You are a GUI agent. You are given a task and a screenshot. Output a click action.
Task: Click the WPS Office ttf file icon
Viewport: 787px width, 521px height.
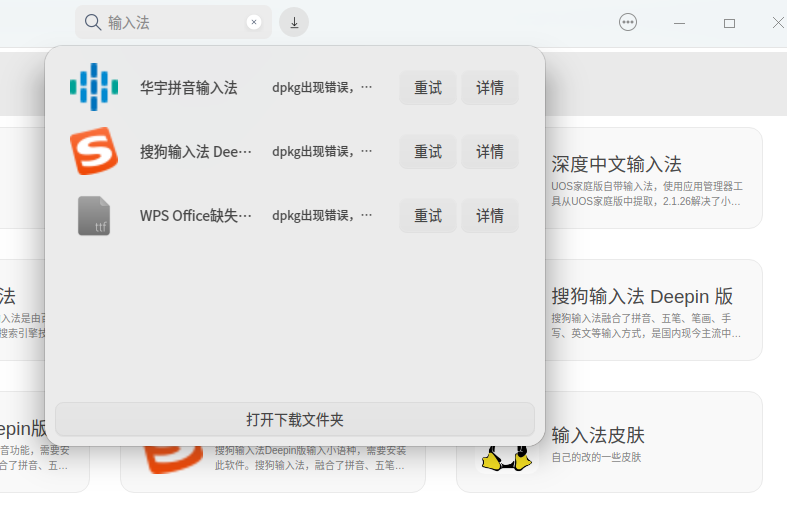coord(94,215)
